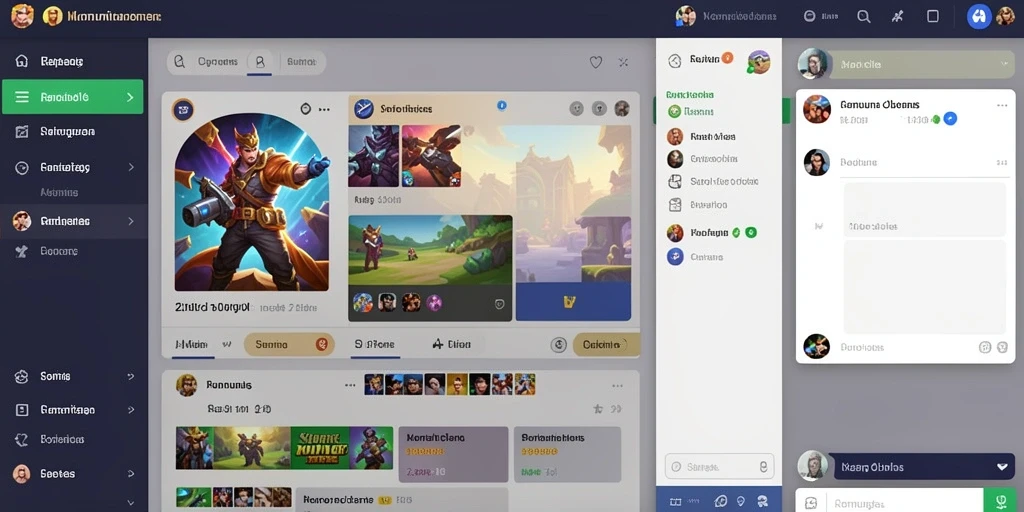Open the square badge icon entry in lower sidebar

pyautogui.click(x=22, y=409)
